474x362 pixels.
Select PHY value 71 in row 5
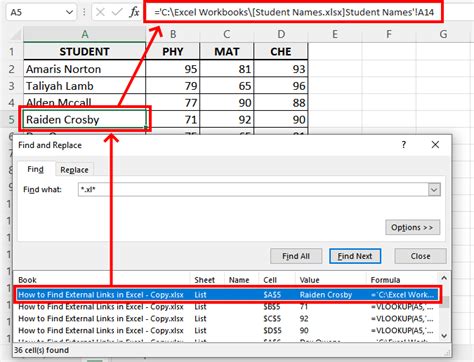pyautogui.click(x=173, y=119)
